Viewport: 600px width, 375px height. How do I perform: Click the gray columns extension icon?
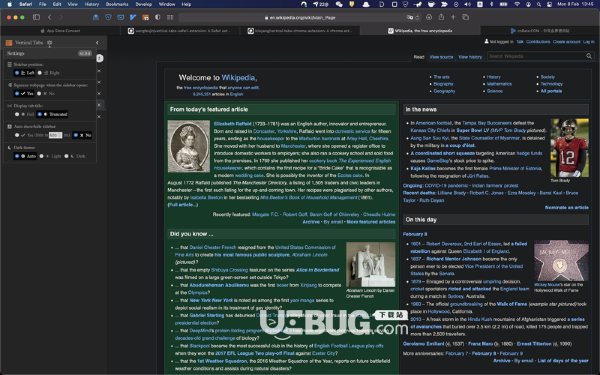point(170,17)
